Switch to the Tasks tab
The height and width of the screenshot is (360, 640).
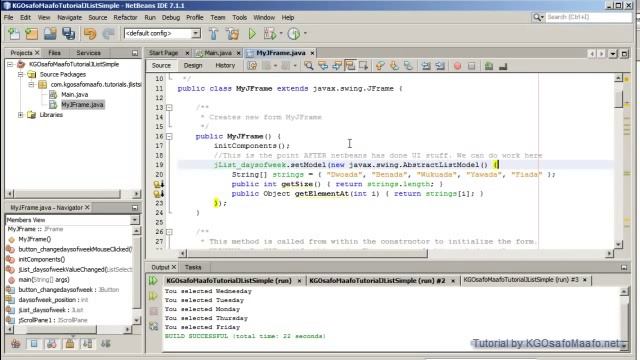(x=193, y=267)
